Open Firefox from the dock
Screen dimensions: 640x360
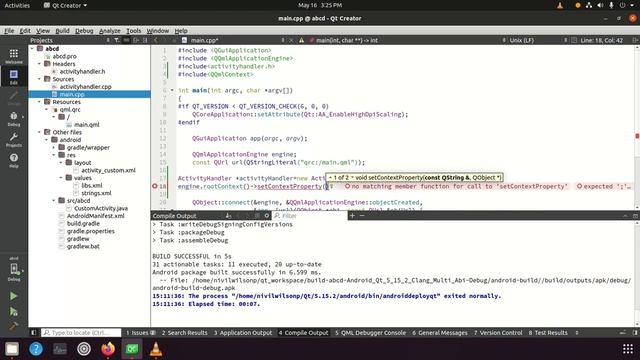coord(108,349)
